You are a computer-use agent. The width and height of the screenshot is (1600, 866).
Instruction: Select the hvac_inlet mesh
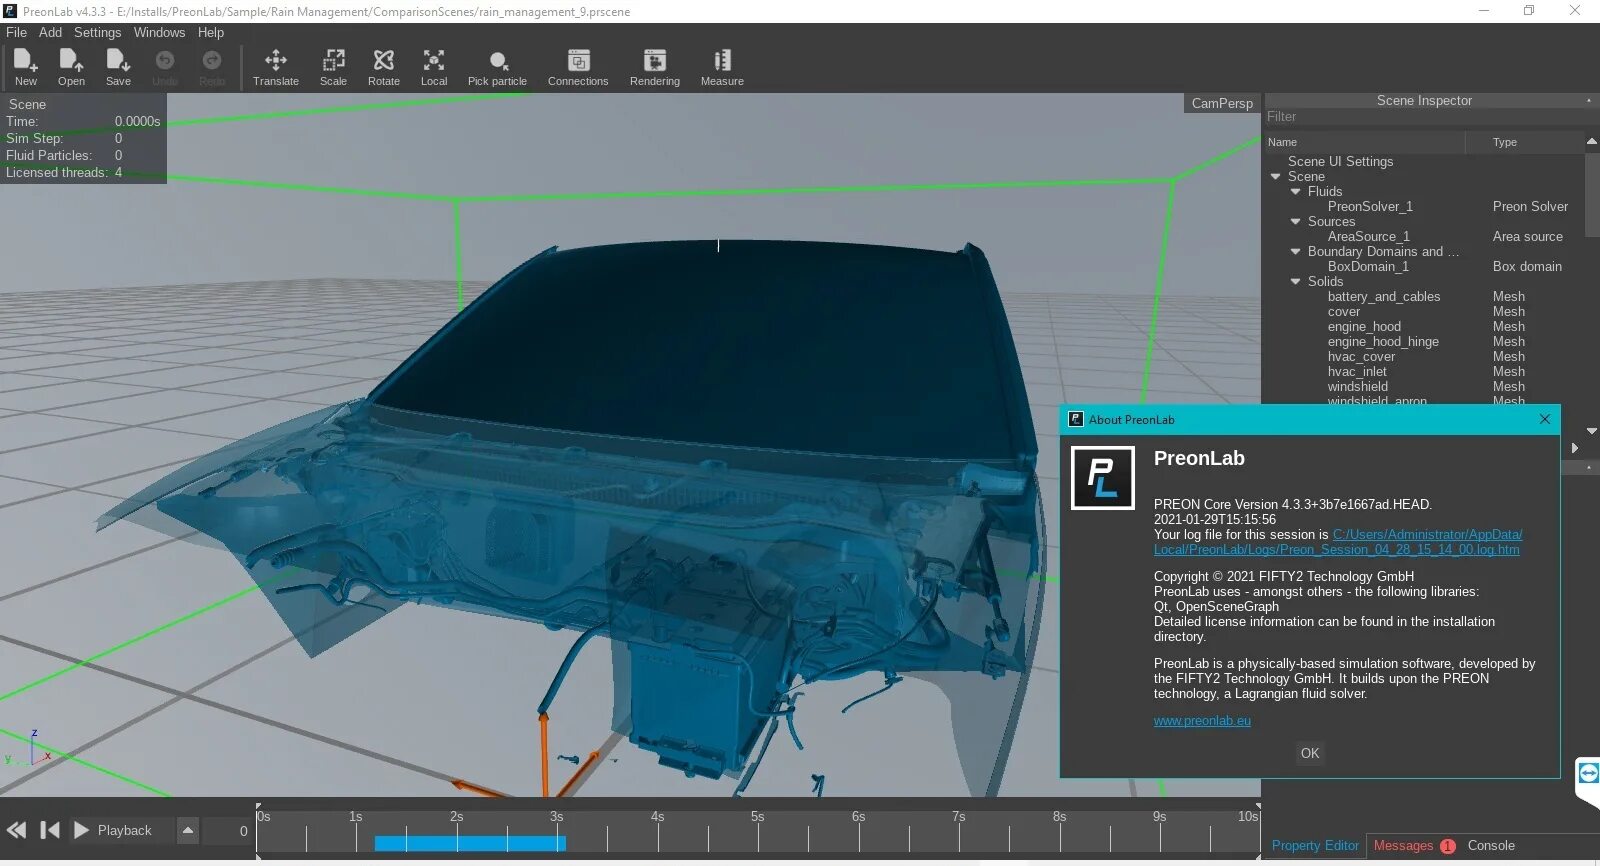tap(1357, 372)
